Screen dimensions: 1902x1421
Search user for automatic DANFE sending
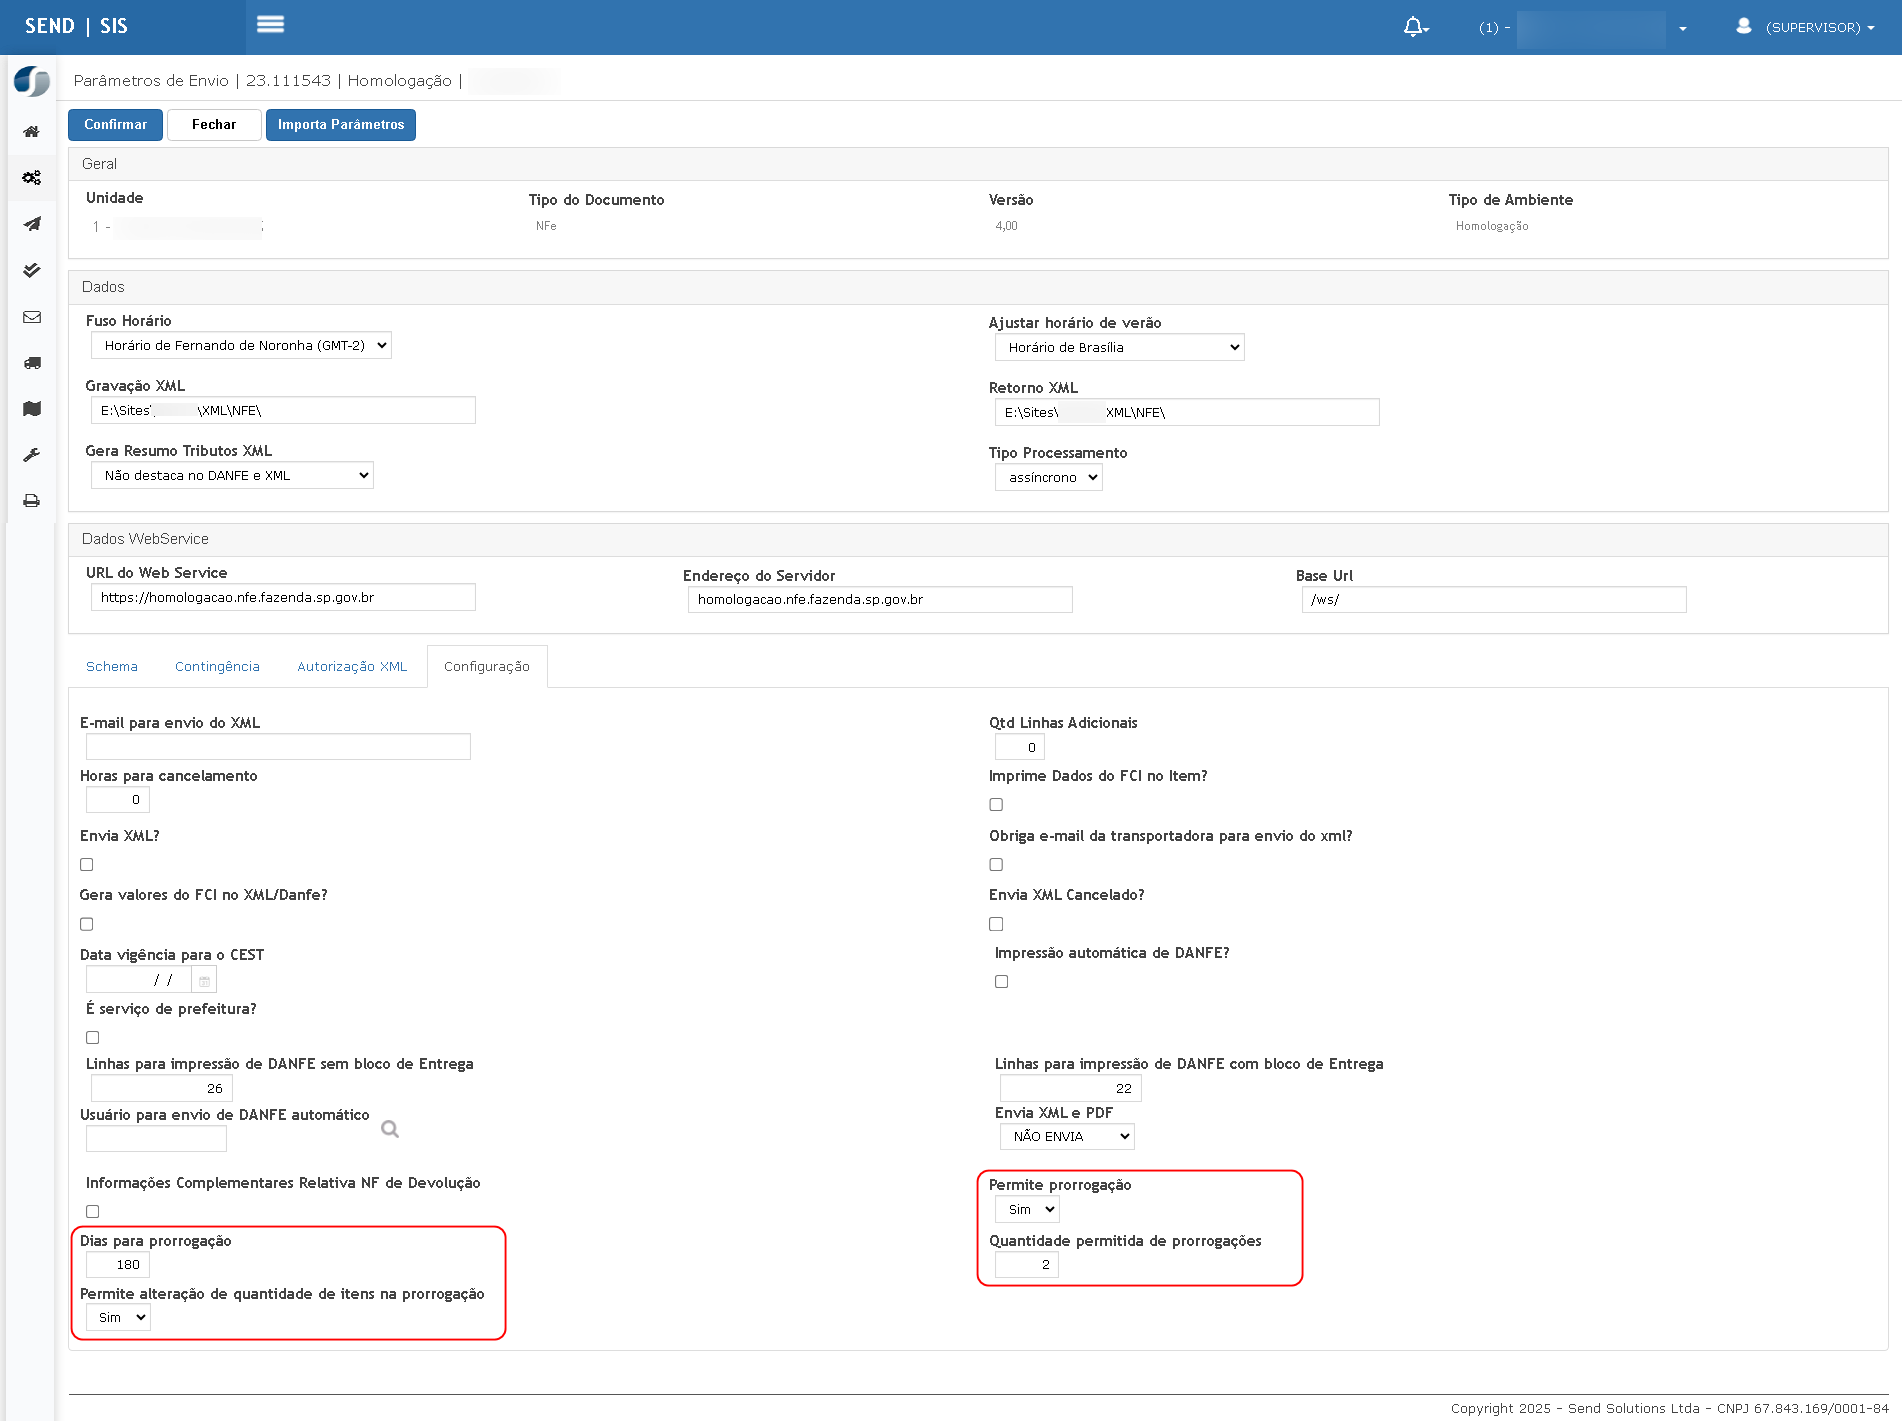pos(390,1129)
